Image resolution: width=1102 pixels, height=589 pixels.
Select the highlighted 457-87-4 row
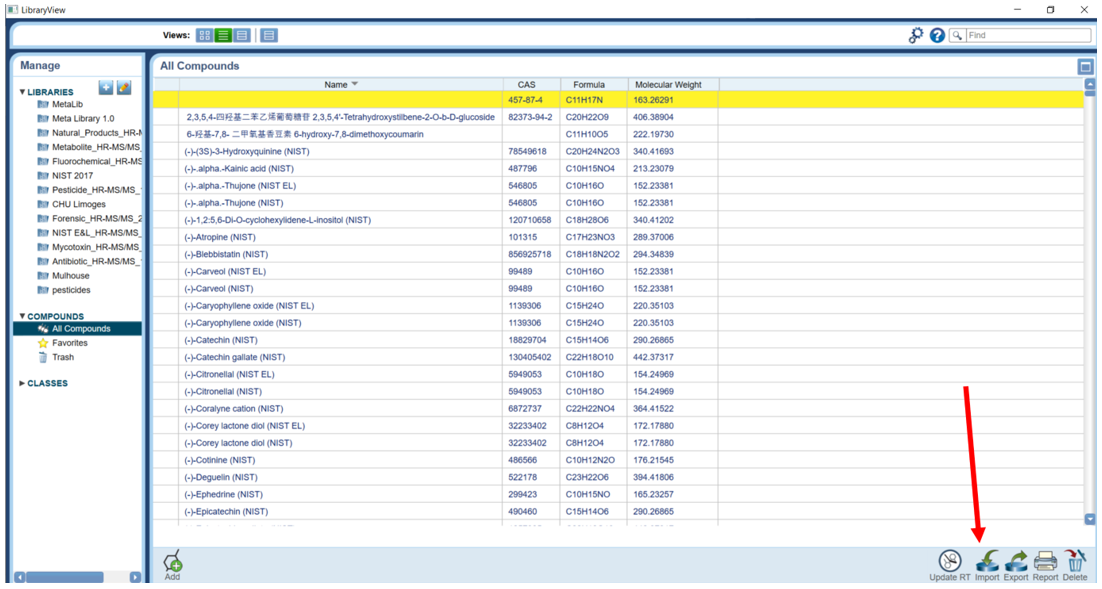pos(618,100)
